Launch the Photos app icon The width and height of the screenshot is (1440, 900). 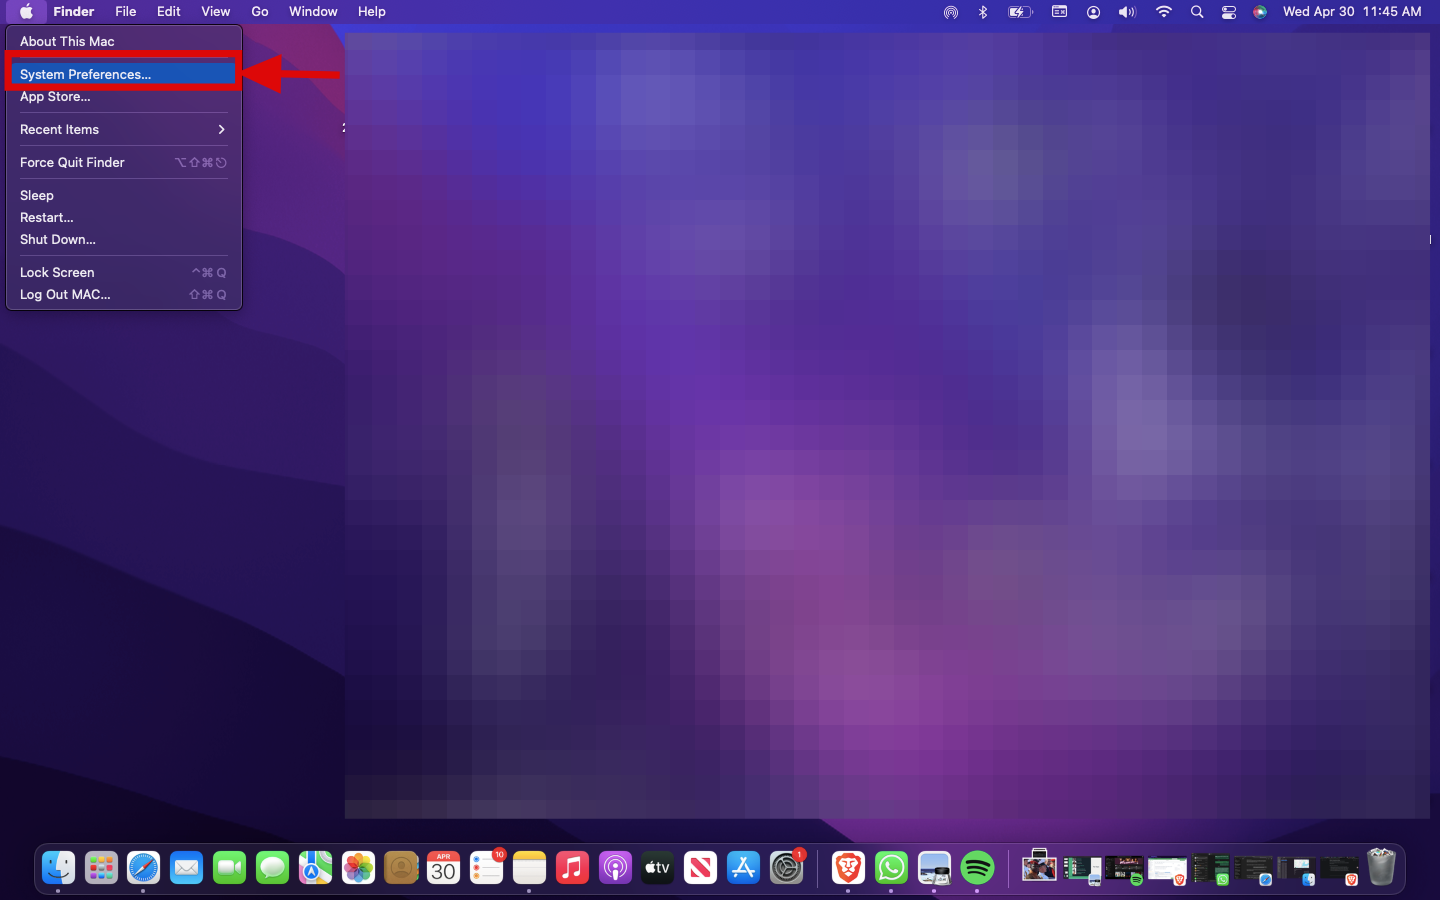(358, 868)
